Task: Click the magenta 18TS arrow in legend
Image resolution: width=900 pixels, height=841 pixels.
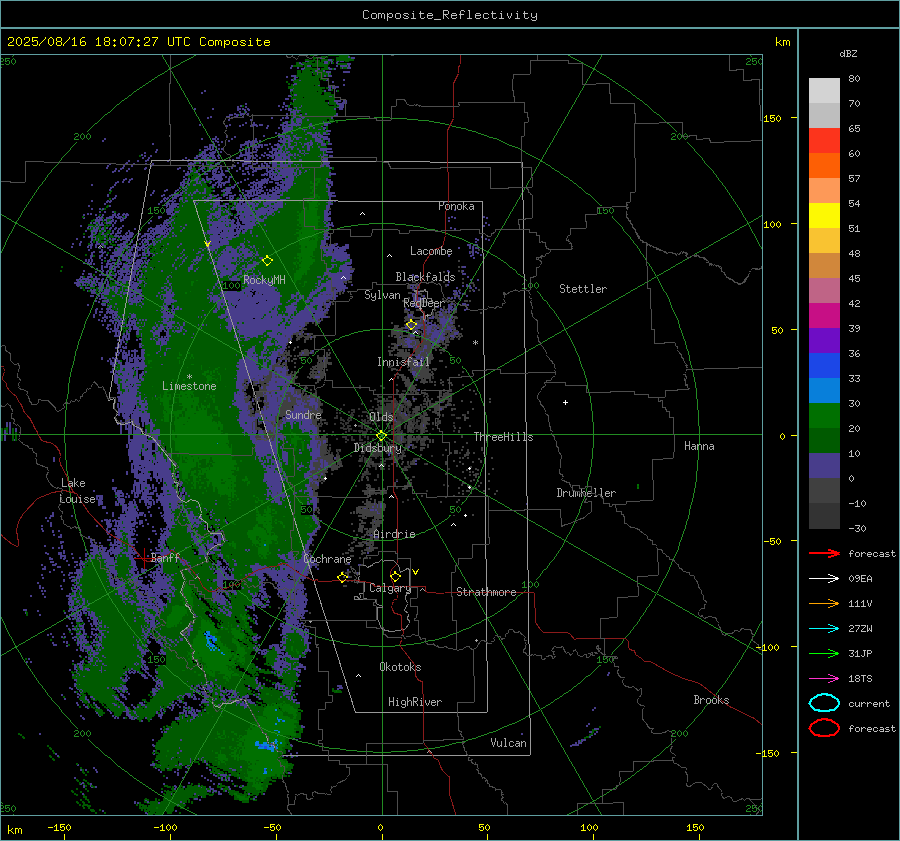Action: 824,679
